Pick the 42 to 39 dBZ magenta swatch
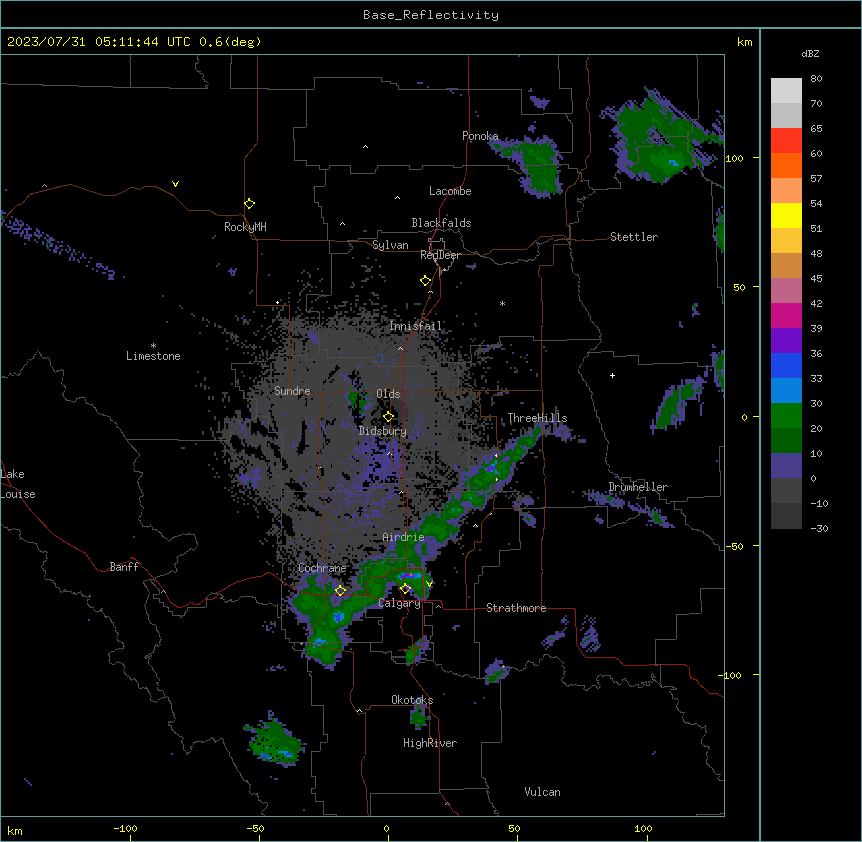 pos(786,315)
